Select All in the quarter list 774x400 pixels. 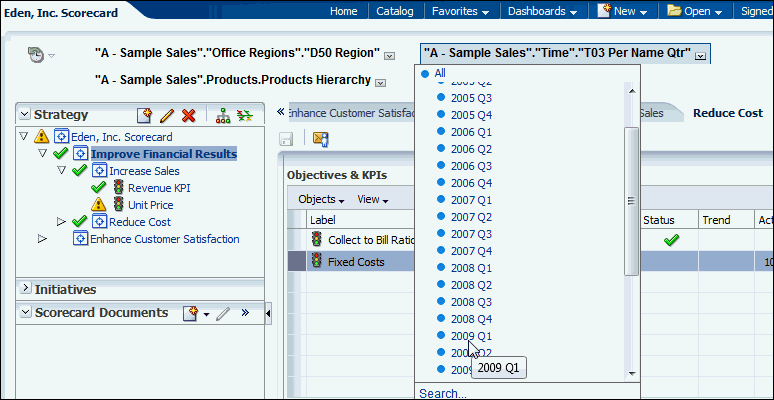pyautogui.click(x=440, y=74)
